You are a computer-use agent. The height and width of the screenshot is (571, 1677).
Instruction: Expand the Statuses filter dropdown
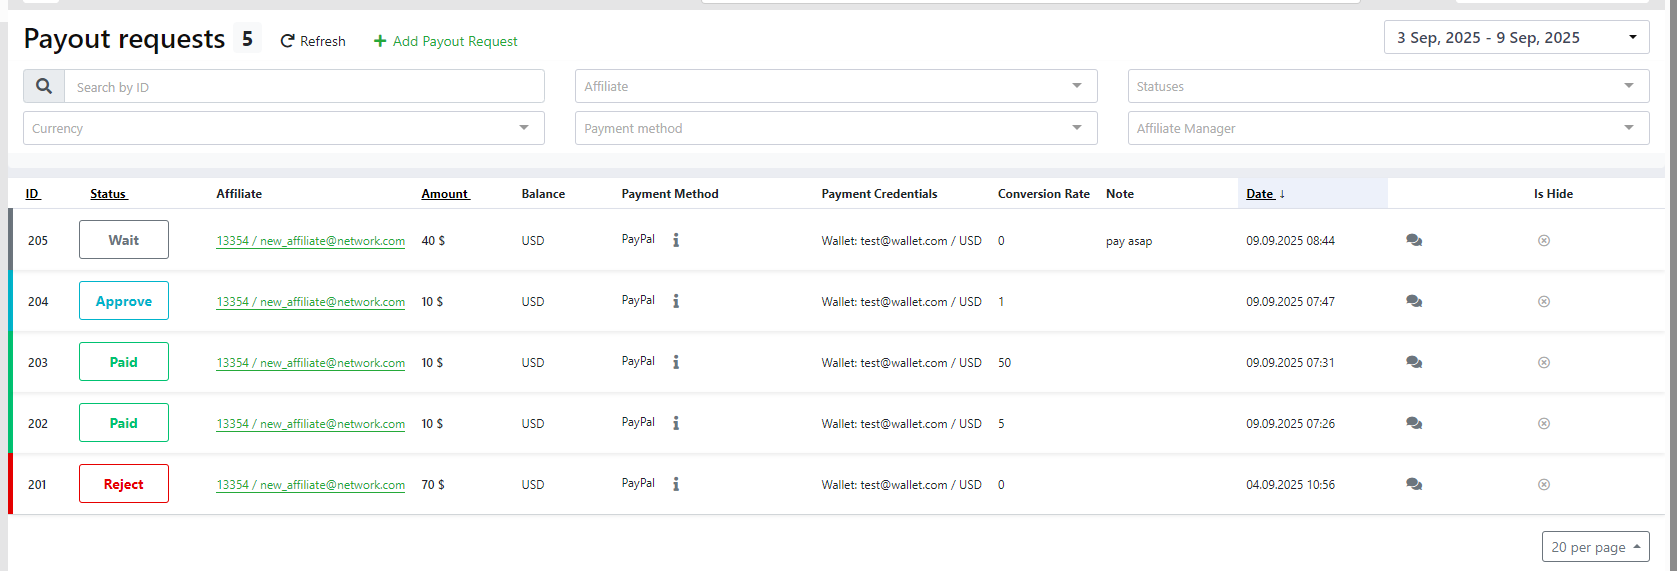pyautogui.click(x=1388, y=86)
